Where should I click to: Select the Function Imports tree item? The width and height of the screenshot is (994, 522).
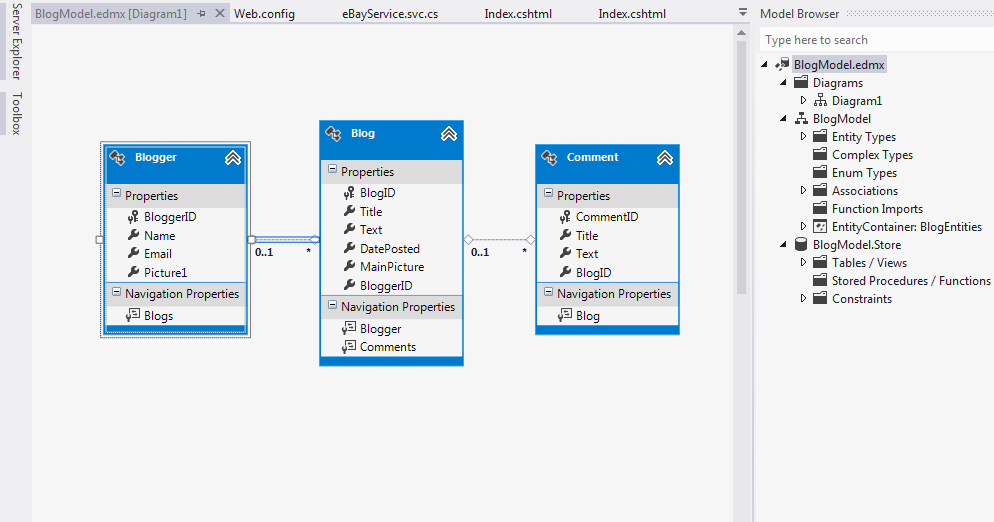click(x=877, y=208)
